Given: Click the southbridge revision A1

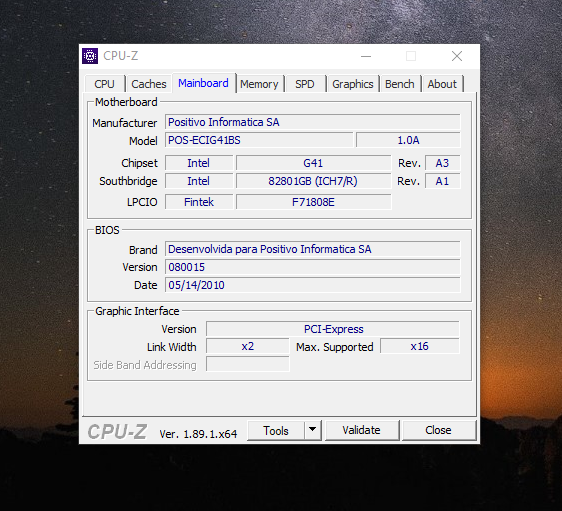Looking at the screenshot, I should tap(442, 181).
